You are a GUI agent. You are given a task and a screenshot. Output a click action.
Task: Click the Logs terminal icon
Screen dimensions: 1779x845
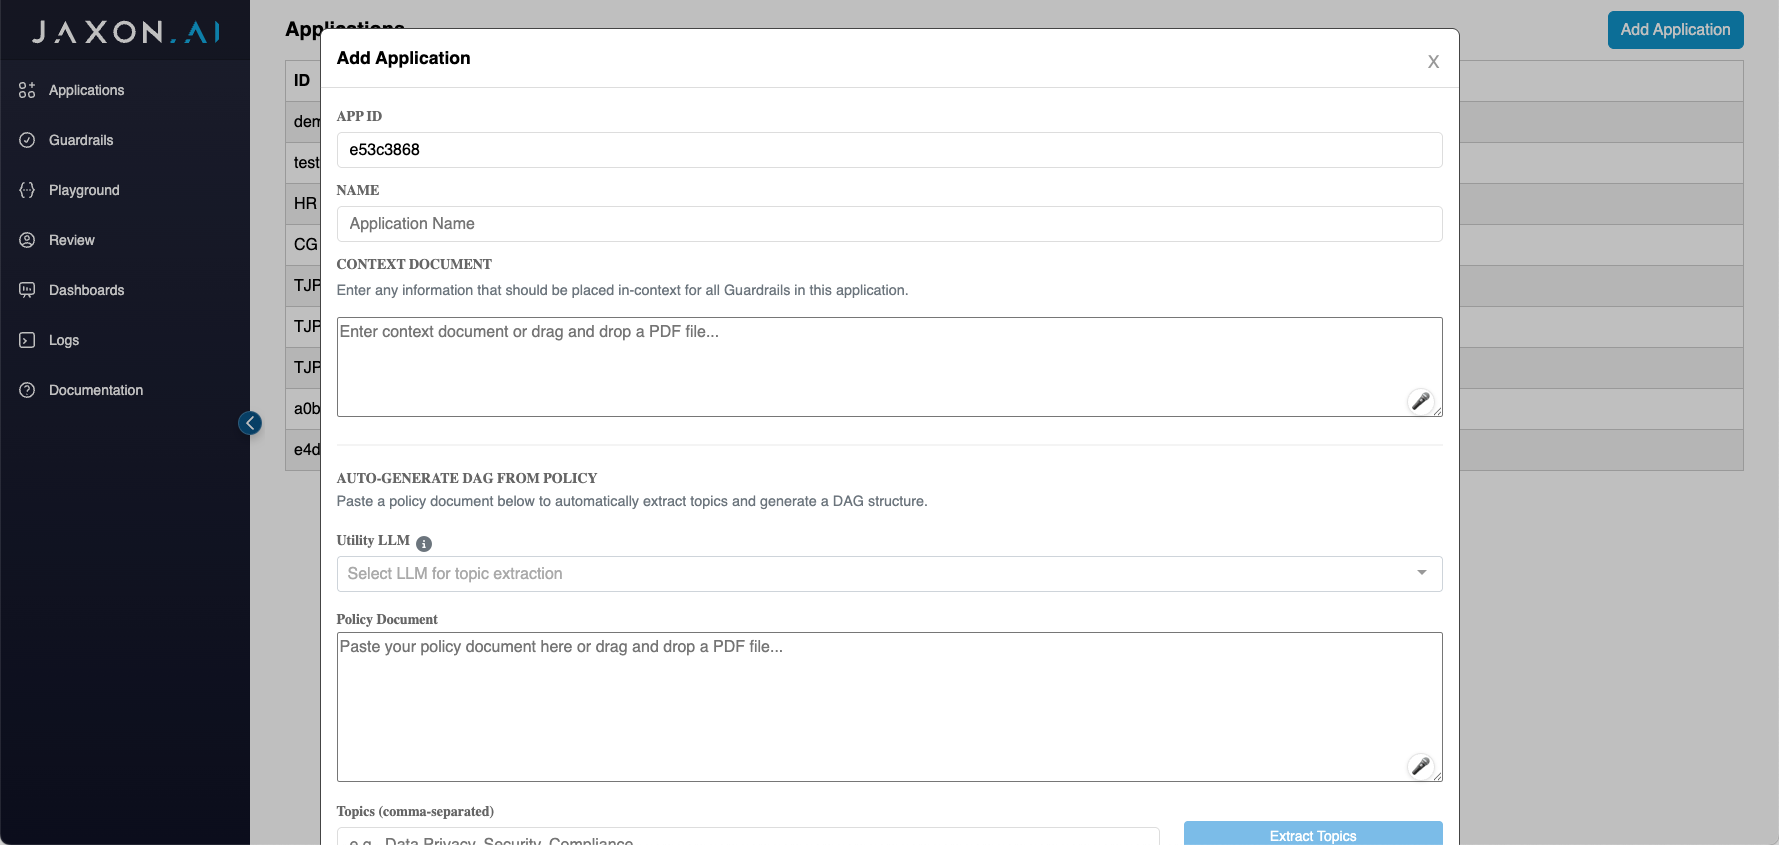[27, 340]
